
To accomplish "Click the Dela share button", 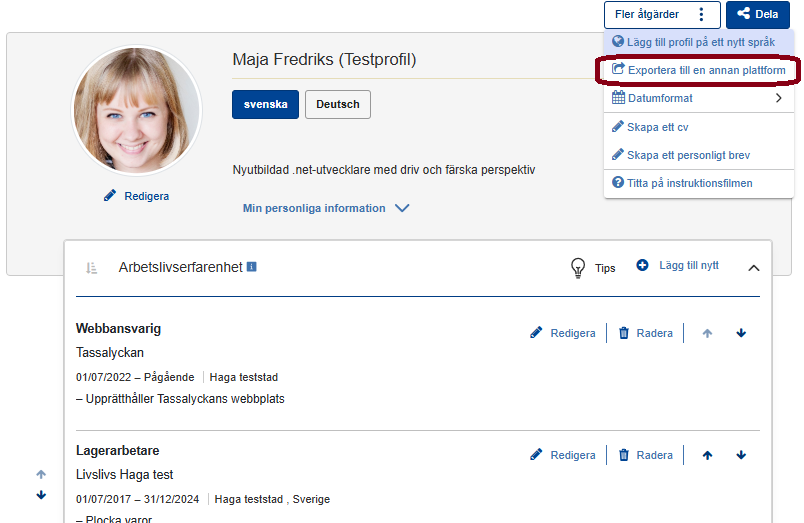I will tap(757, 15).
